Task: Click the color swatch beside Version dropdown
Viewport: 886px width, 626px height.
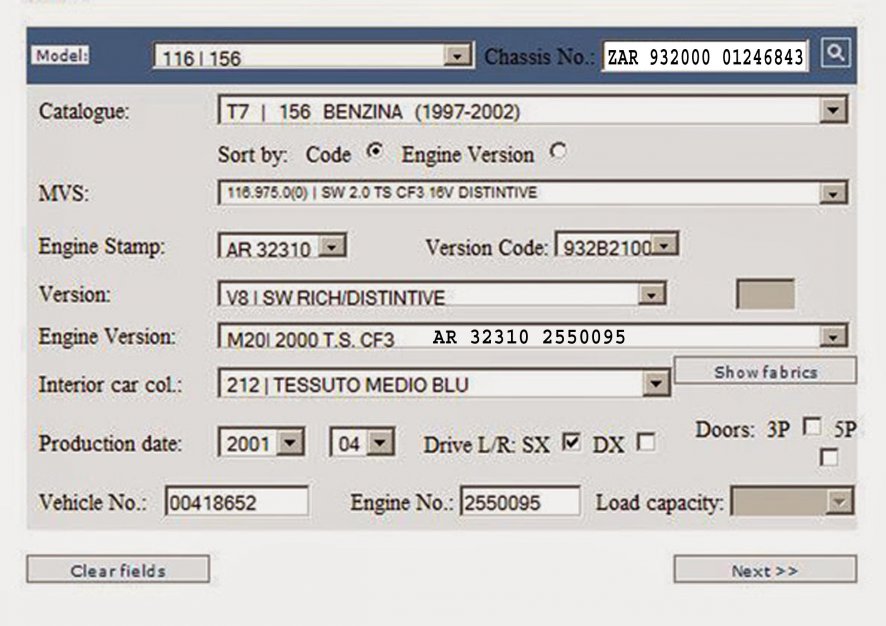Action: (765, 294)
